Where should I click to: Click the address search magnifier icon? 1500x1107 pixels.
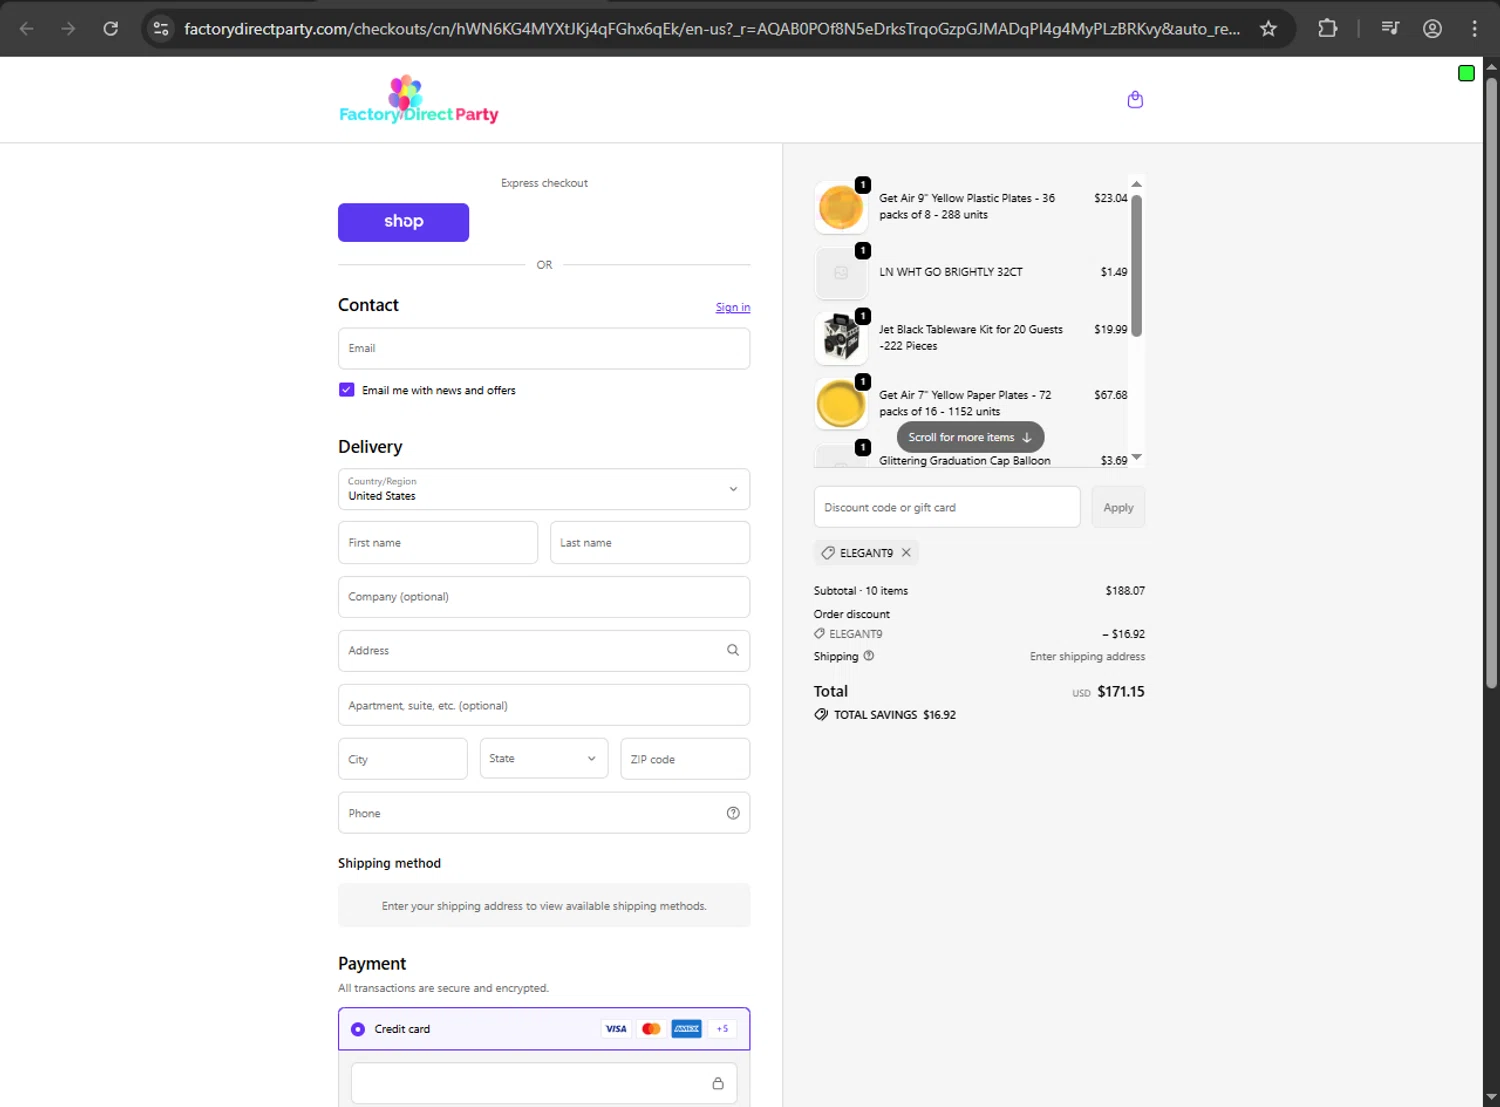pyautogui.click(x=733, y=650)
